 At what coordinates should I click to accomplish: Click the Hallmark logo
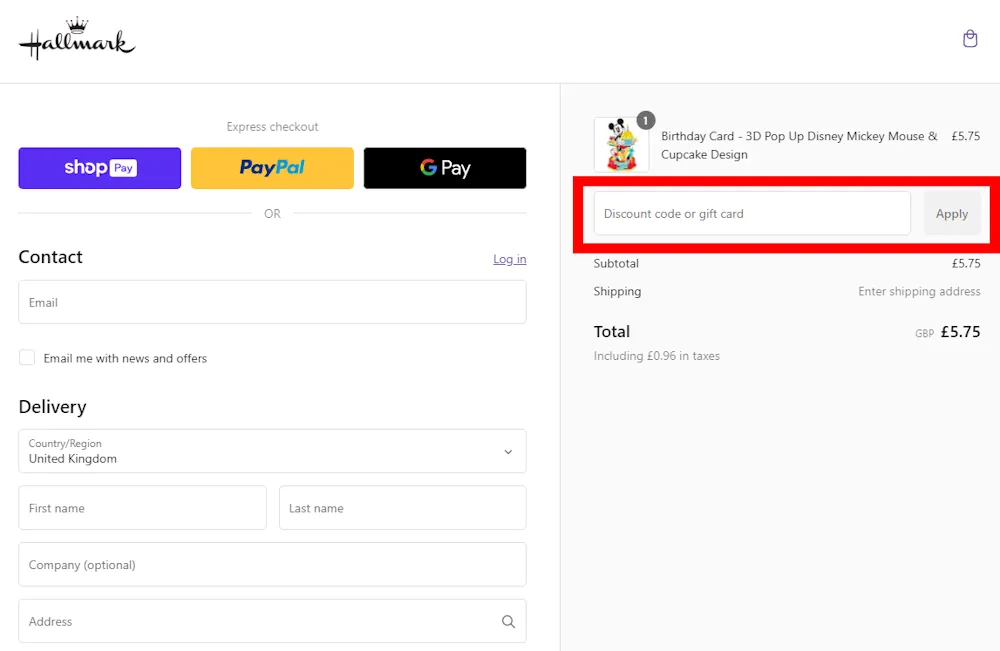[77, 40]
